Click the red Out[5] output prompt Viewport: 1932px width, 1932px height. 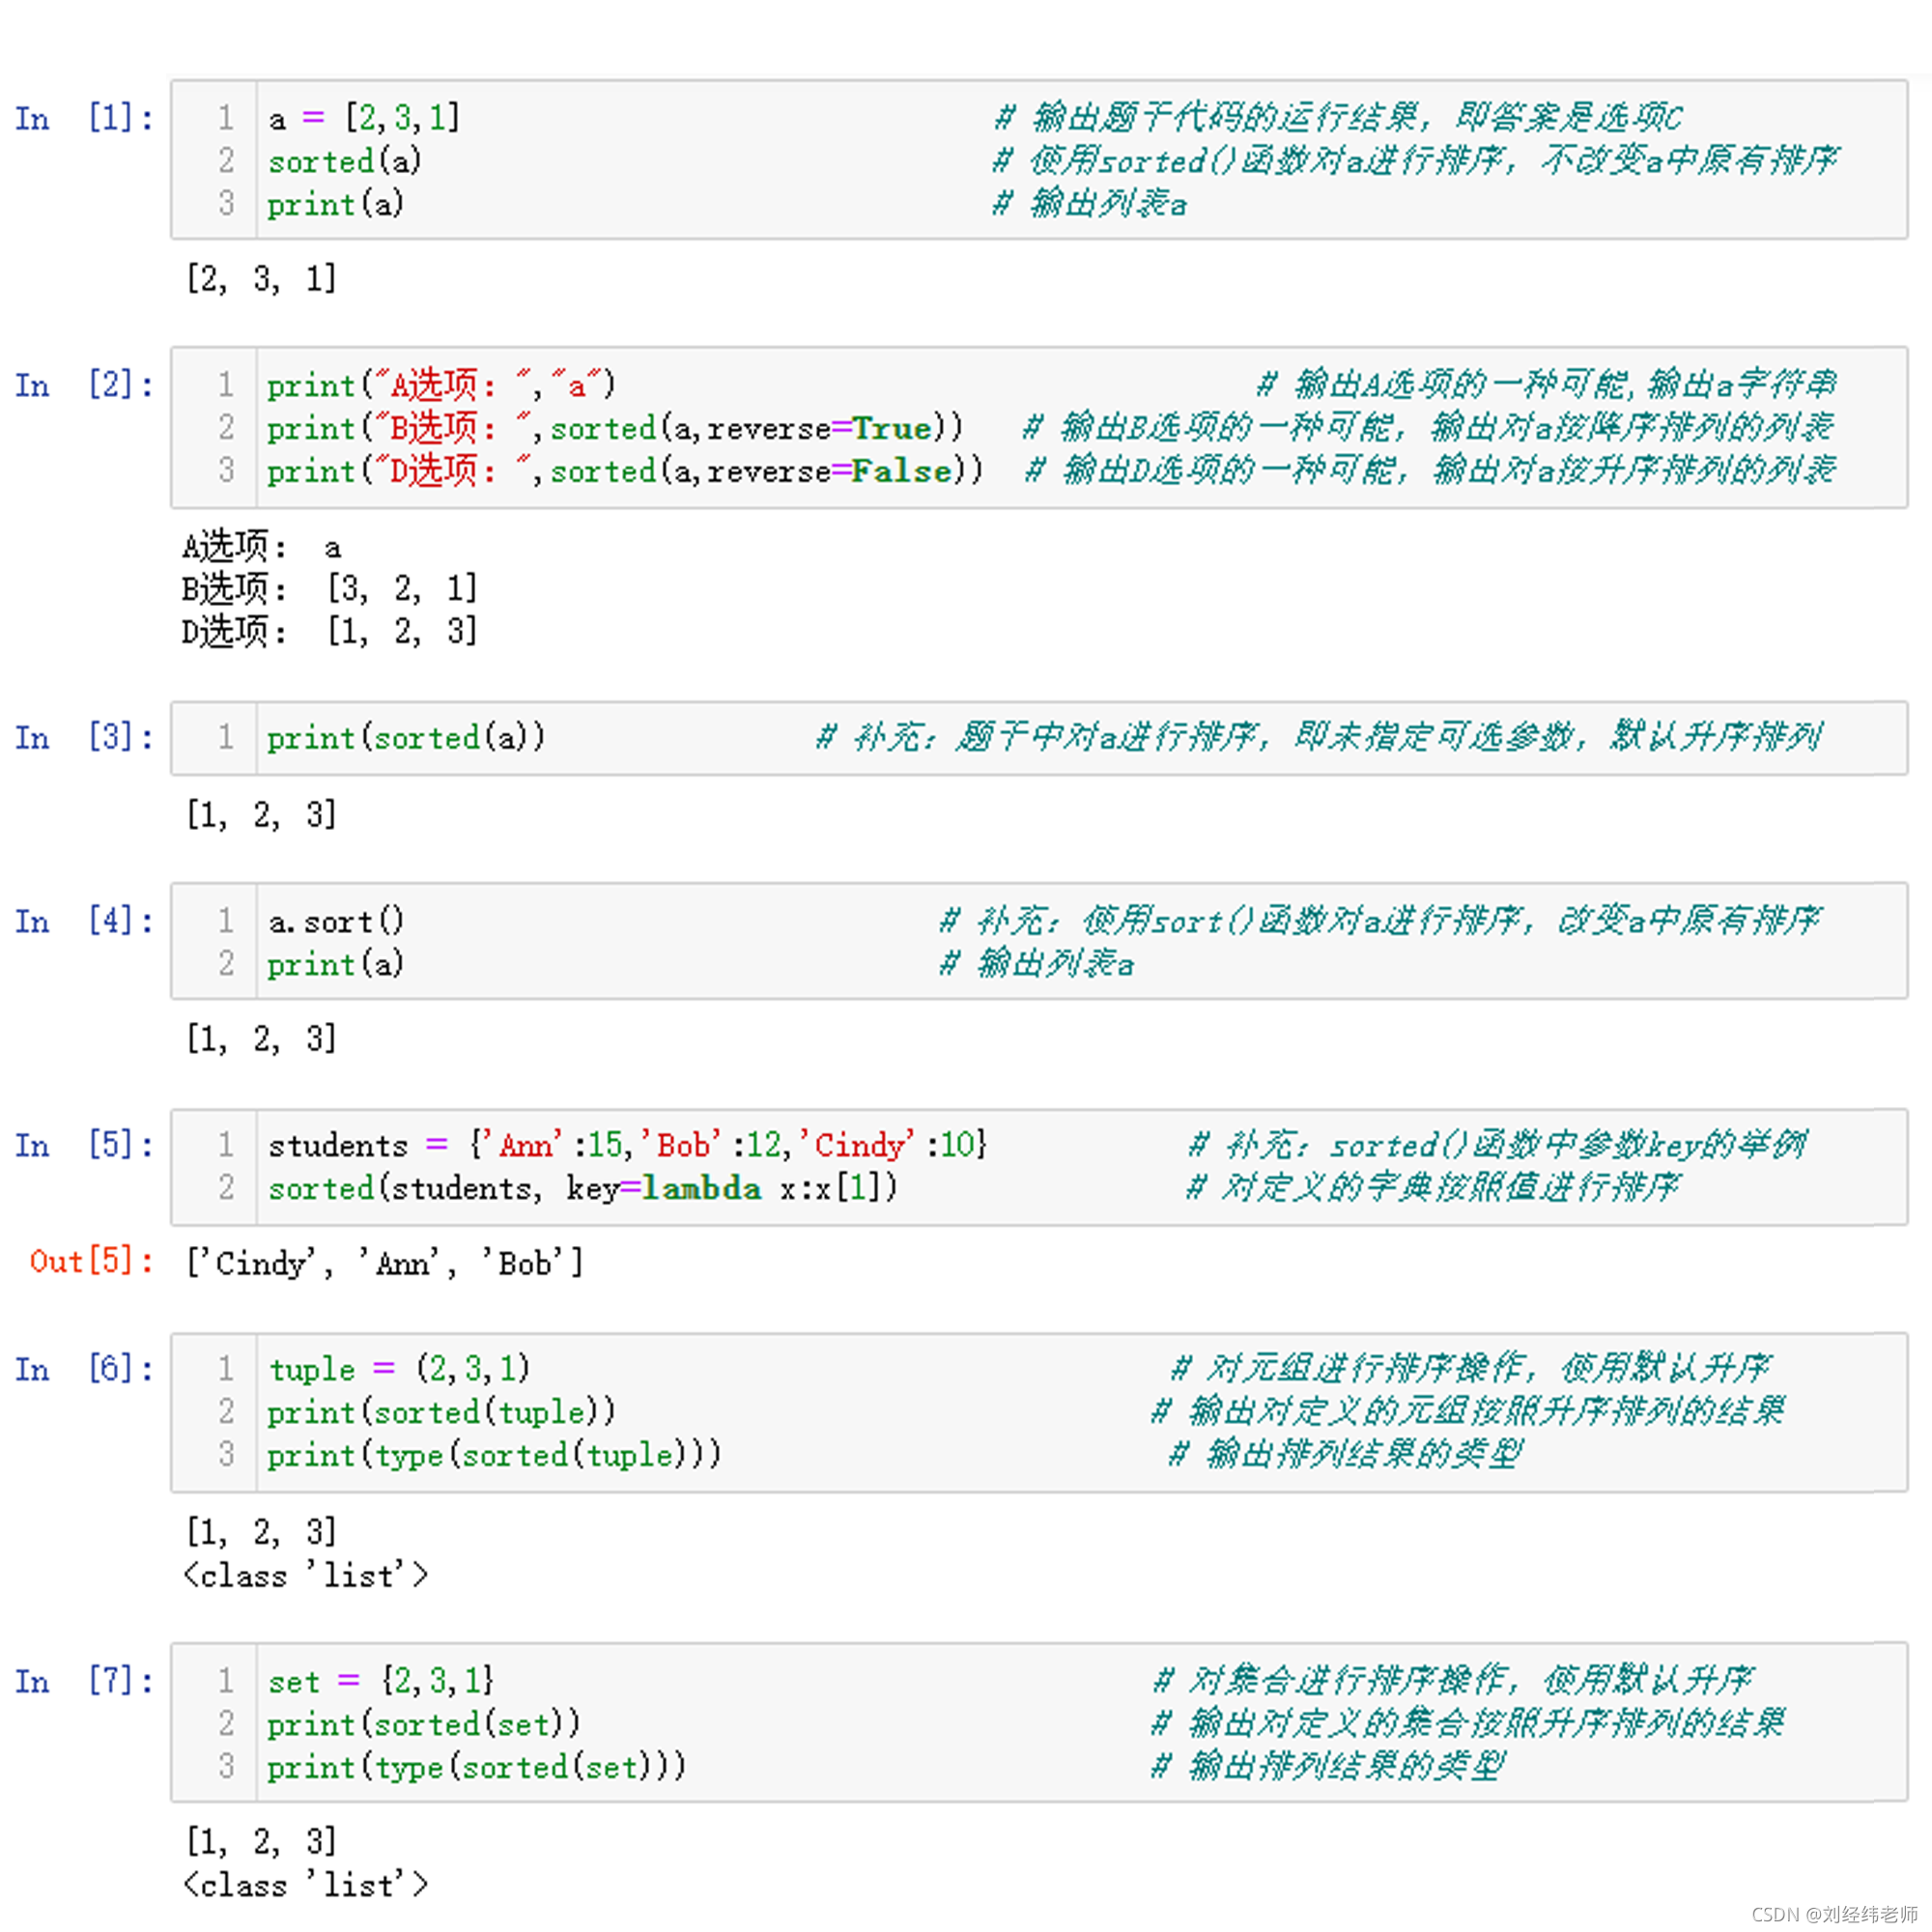coord(91,1262)
